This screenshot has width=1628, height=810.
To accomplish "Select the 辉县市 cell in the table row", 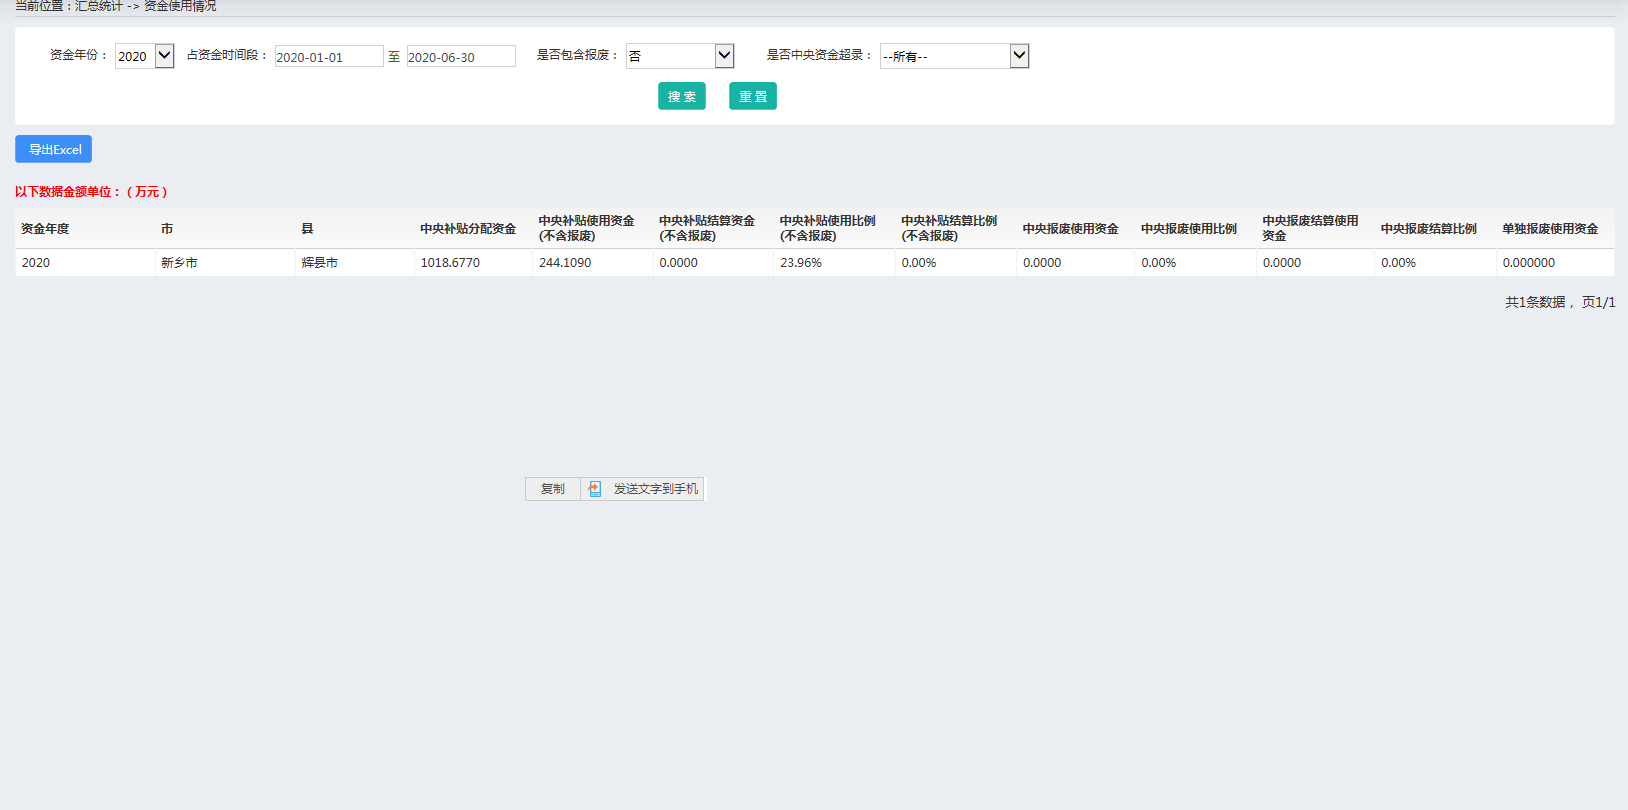I will tap(320, 263).
